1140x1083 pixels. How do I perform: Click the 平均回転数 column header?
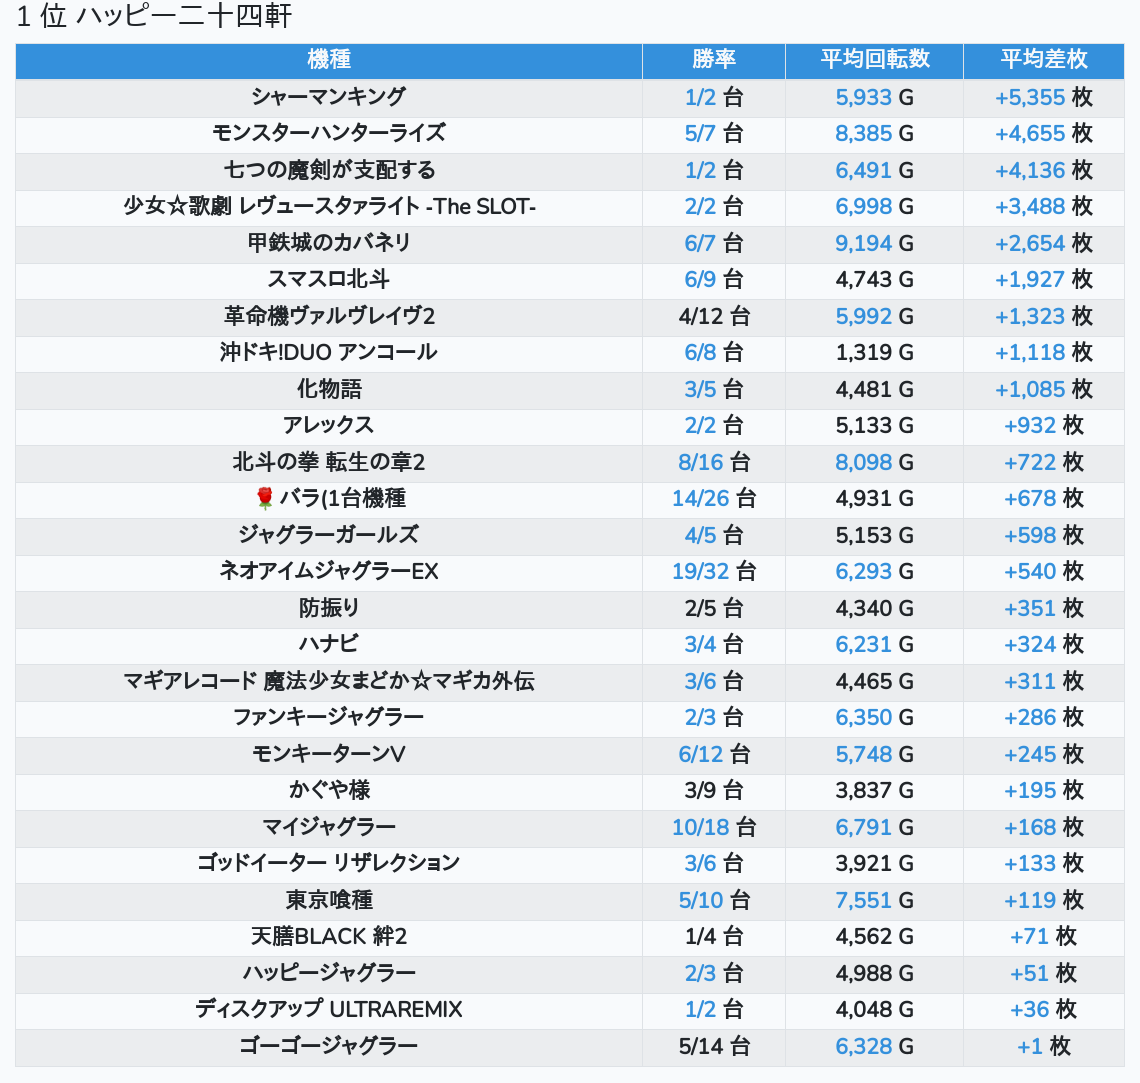click(875, 60)
